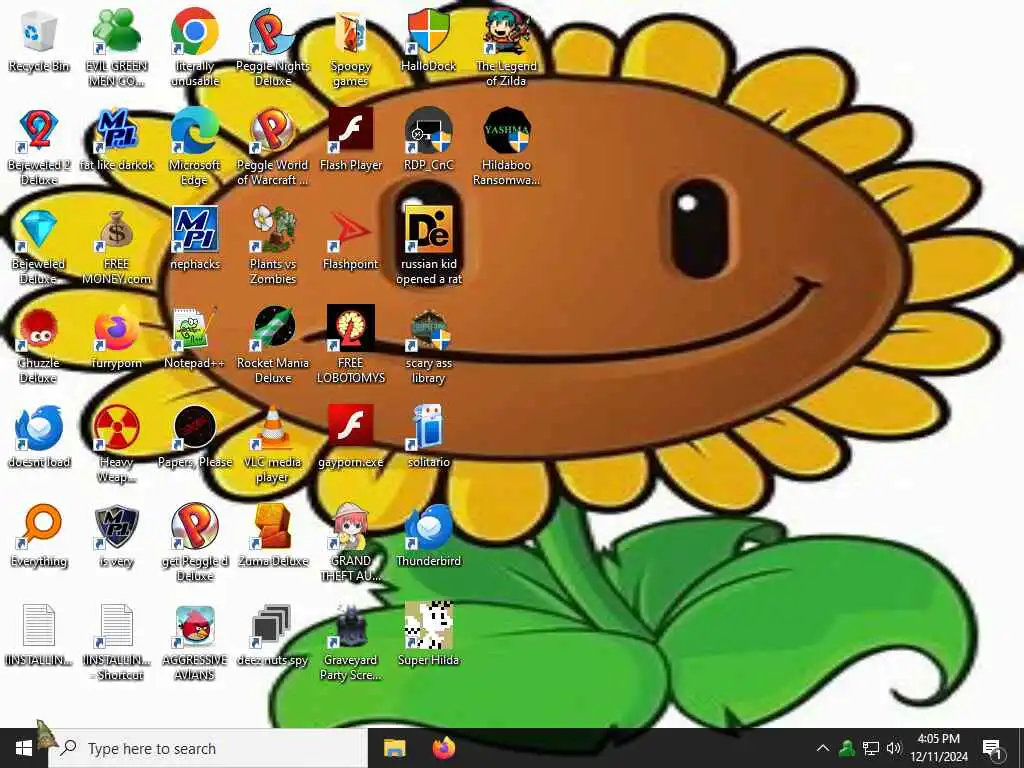1024x768 pixels.
Task: Select Peggle World of Warcraft icon
Action: tap(272, 130)
